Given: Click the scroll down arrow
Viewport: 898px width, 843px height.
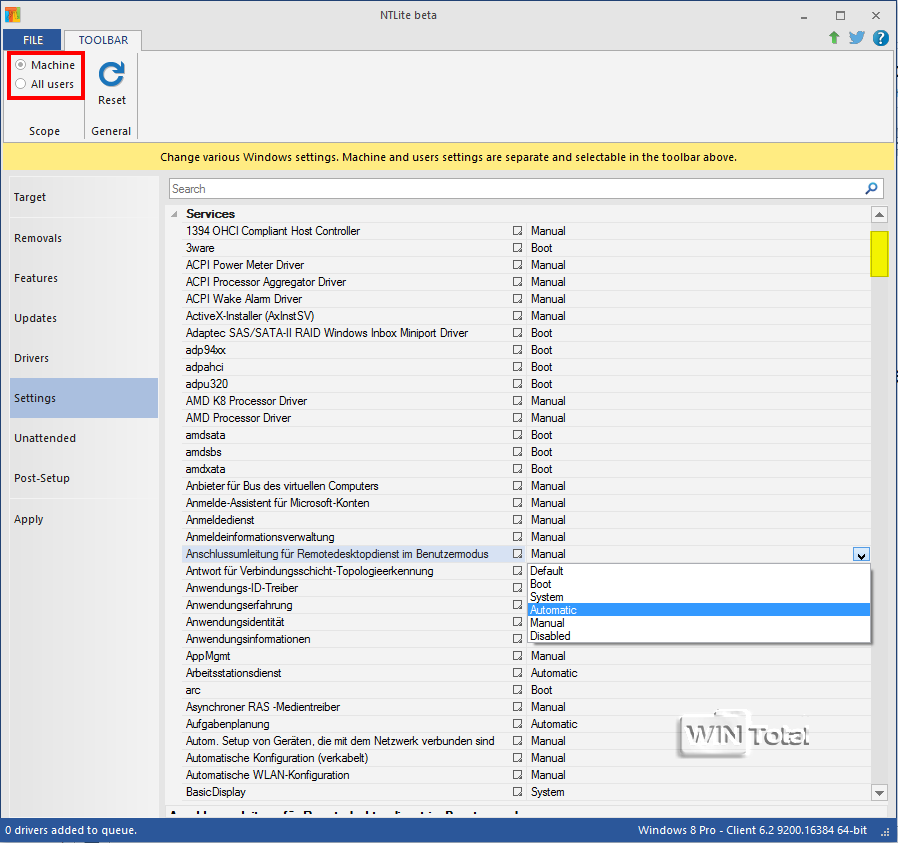Looking at the screenshot, I should 879,793.
